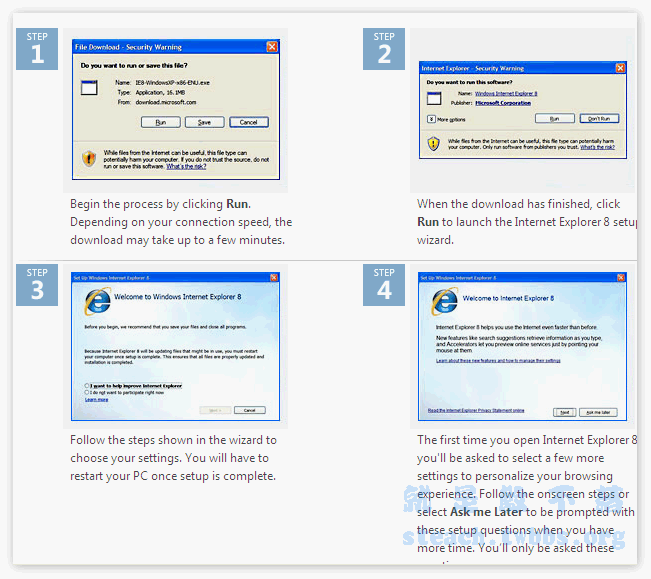Select the file name IE8-WindowsXP-x86-ENU.exe
The image size is (651, 579).
(x=172, y=83)
